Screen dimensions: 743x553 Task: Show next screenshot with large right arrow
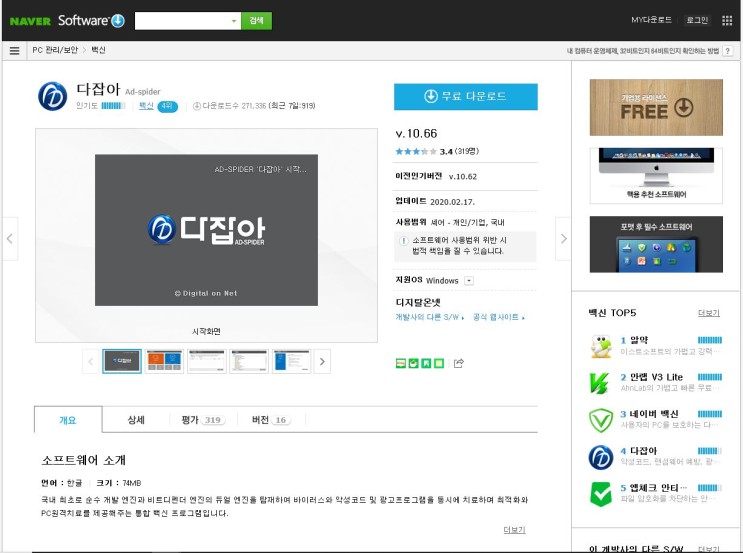[563, 239]
